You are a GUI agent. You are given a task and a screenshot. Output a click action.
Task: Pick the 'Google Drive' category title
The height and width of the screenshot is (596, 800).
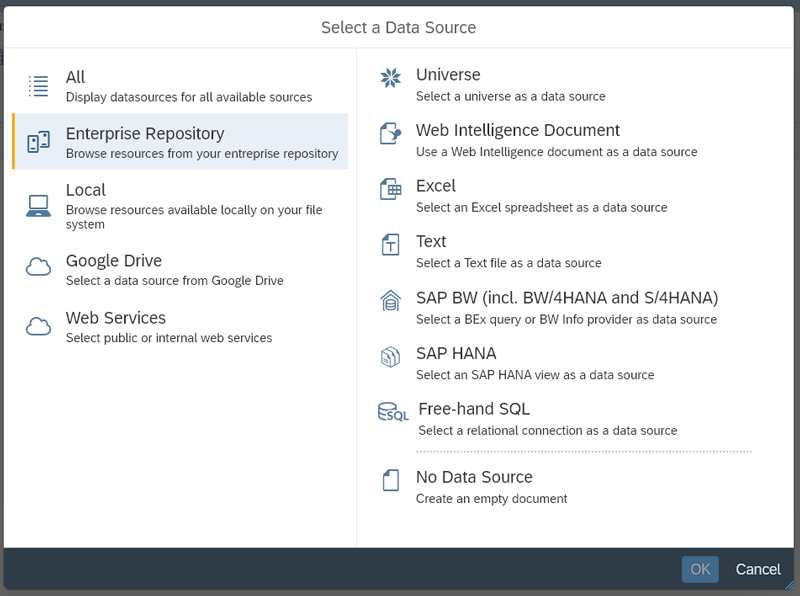pos(114,261)
